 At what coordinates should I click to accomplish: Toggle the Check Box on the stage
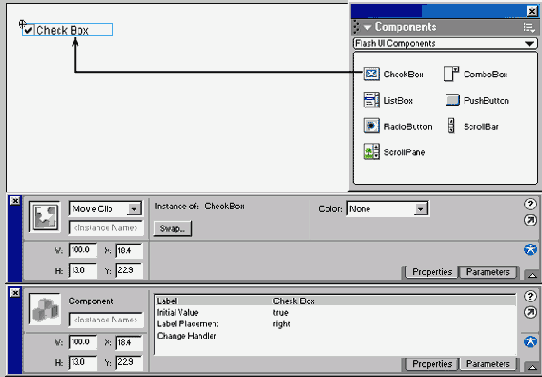coord(28,30)
